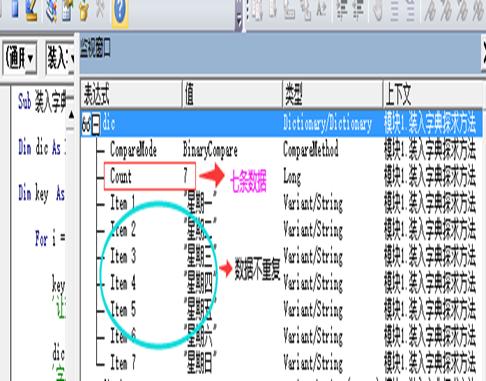Viewport: 486px width, 381px height.
Task: Click the "星期六" value cell
Action: pos(200,335)
